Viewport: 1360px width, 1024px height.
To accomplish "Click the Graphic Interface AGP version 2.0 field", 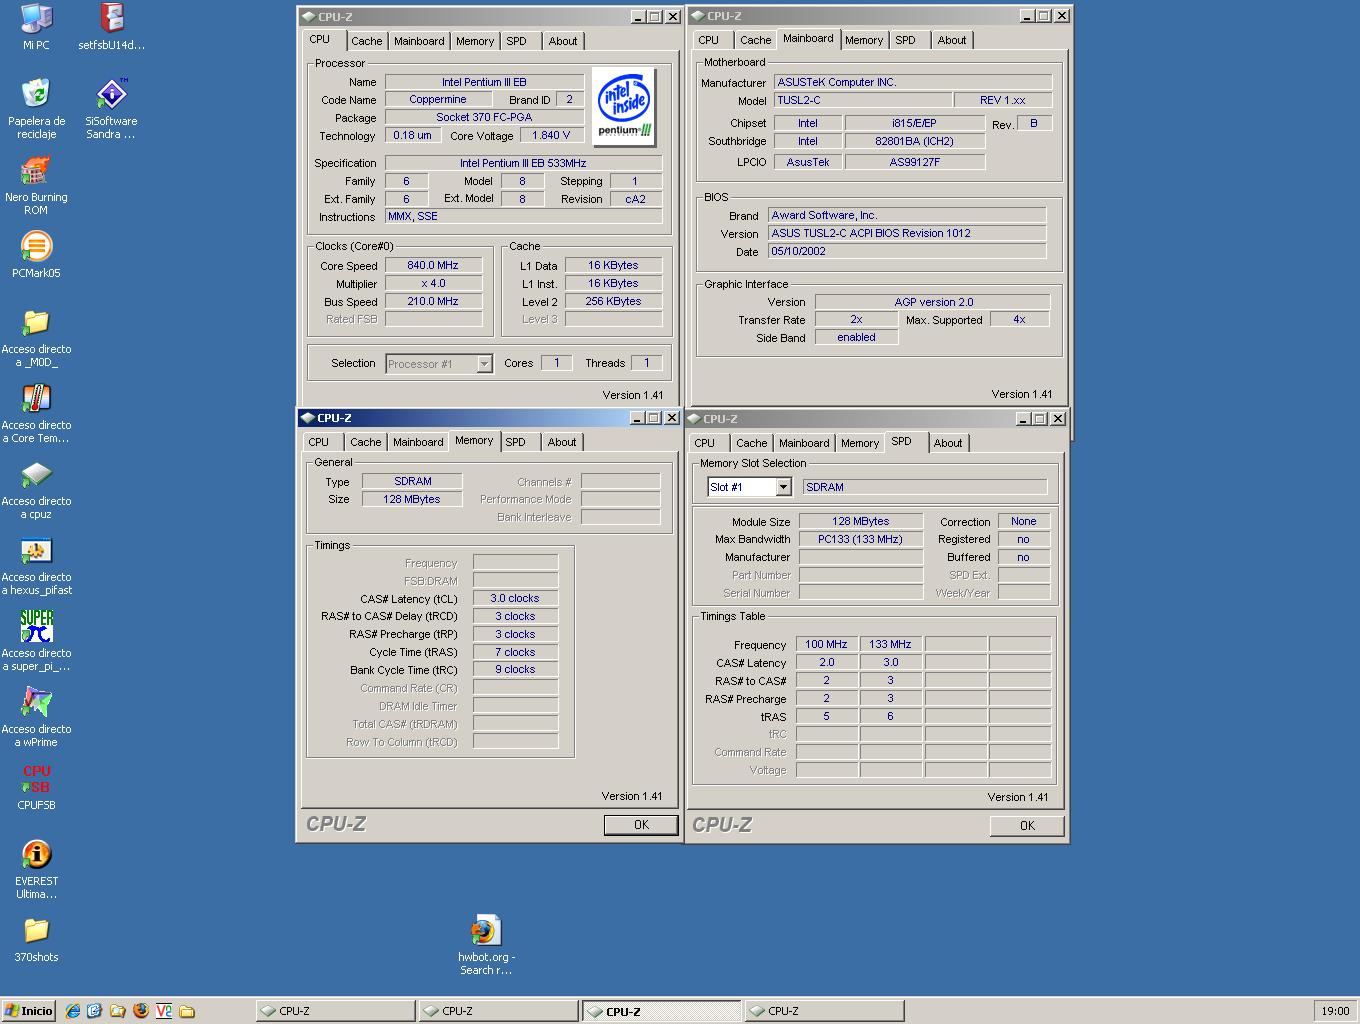I will (x=932, y=302).
